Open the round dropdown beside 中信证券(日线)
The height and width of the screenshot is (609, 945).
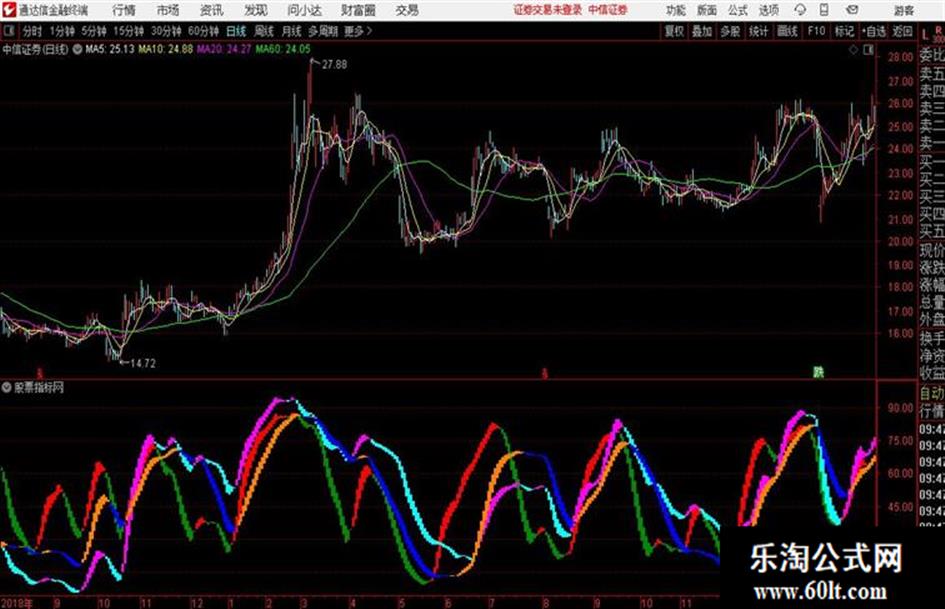click(x=77, y=49)
